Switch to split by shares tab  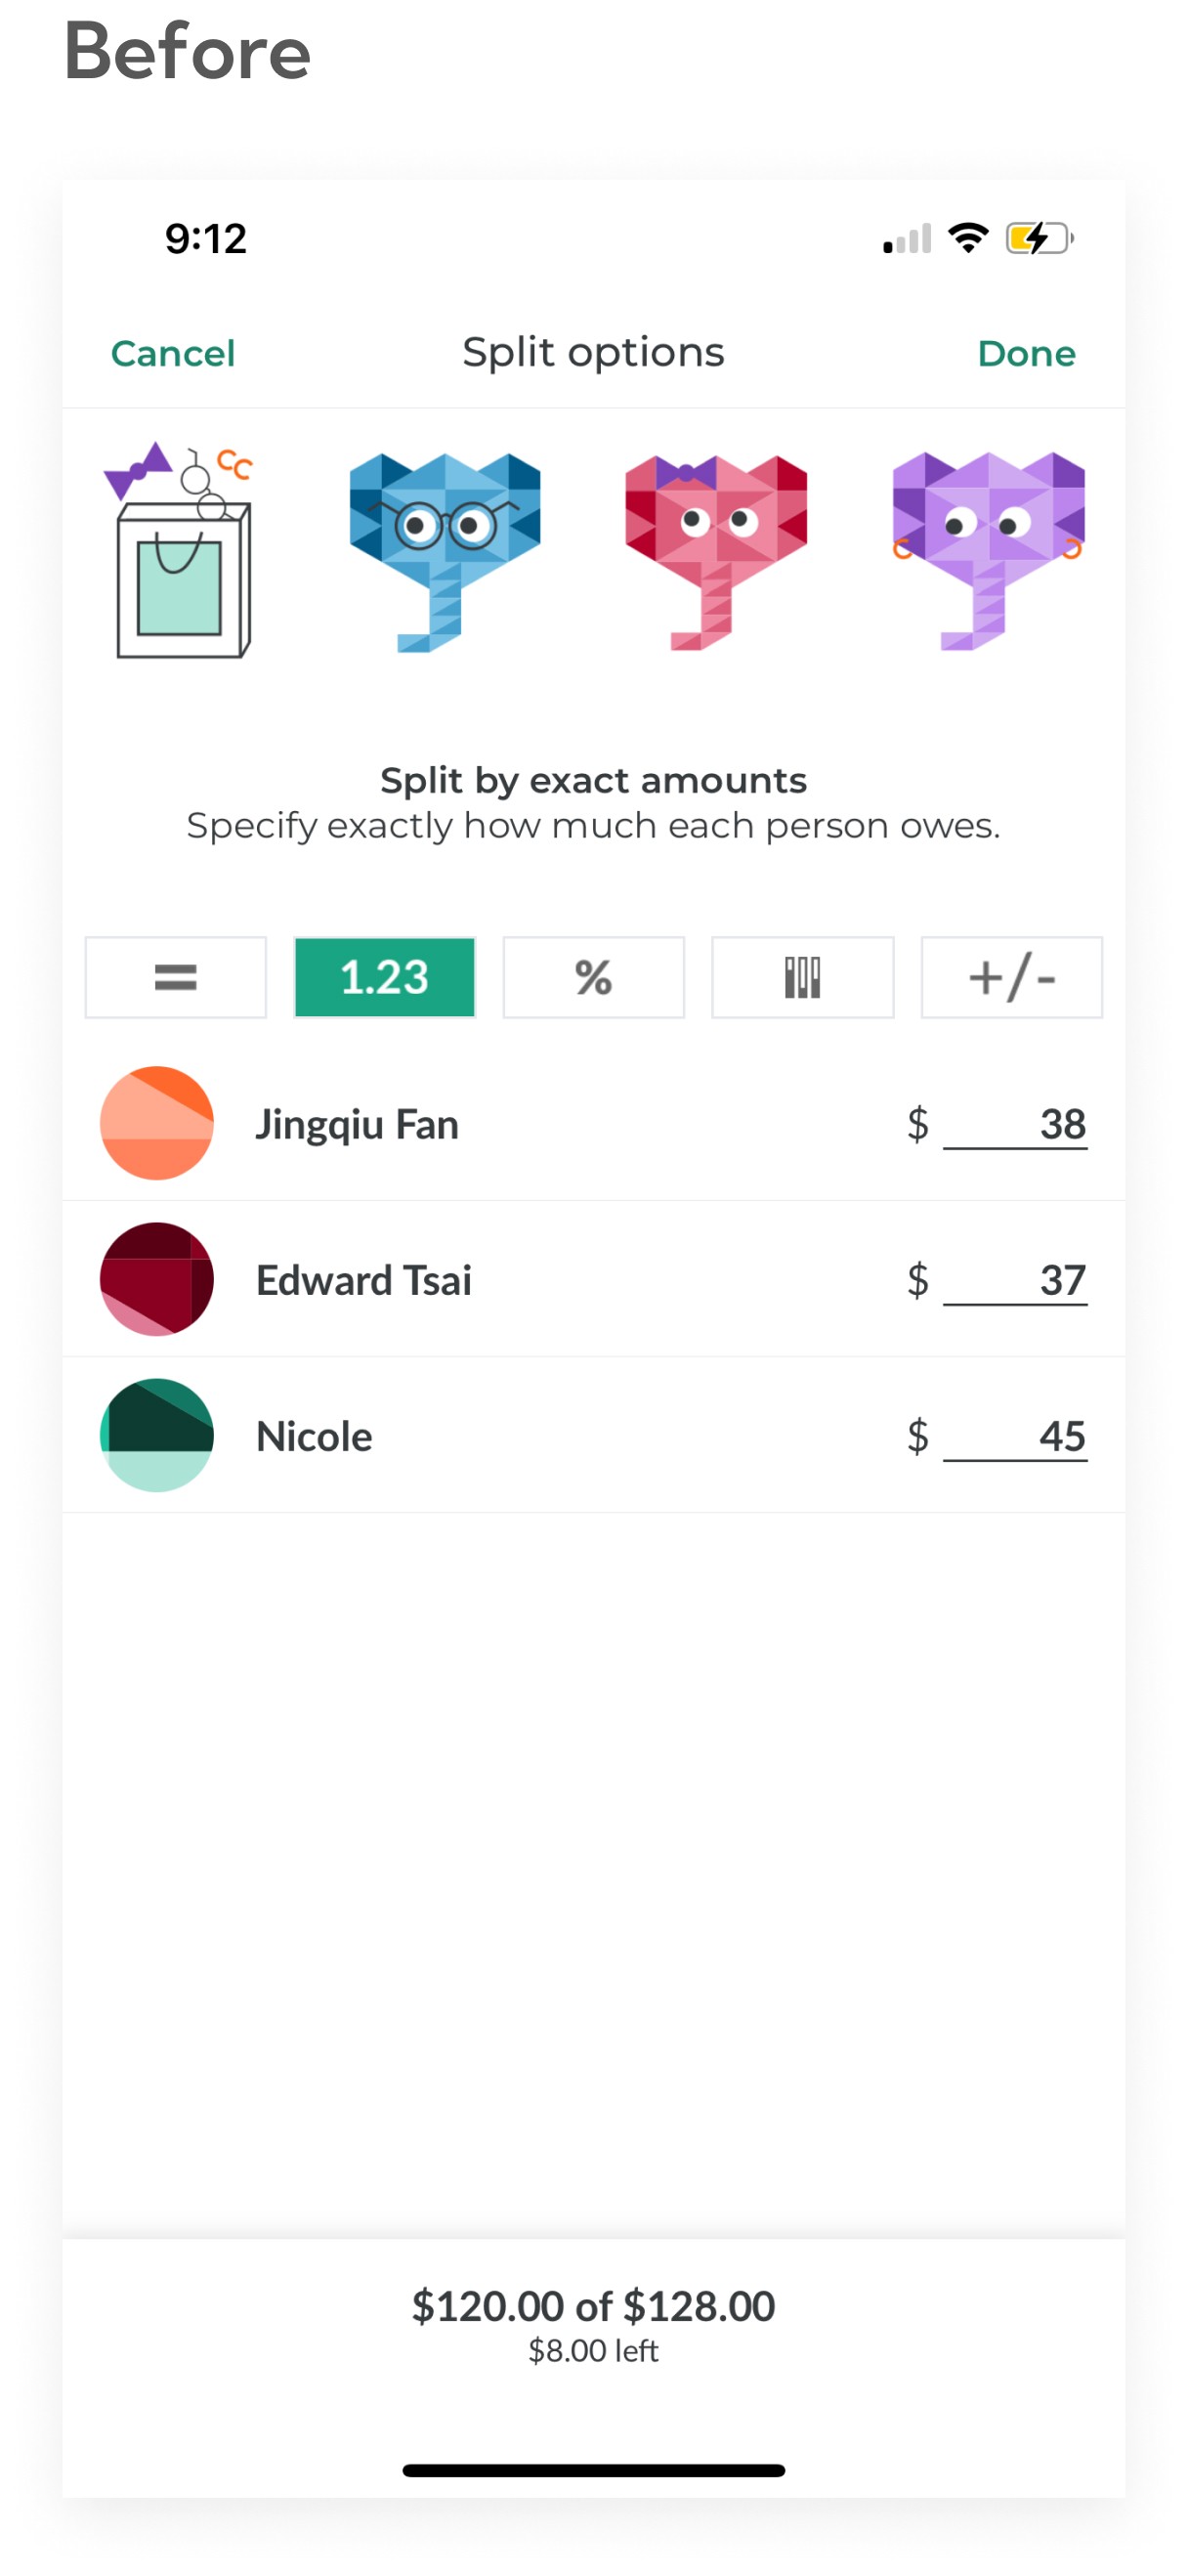[803, 977]
